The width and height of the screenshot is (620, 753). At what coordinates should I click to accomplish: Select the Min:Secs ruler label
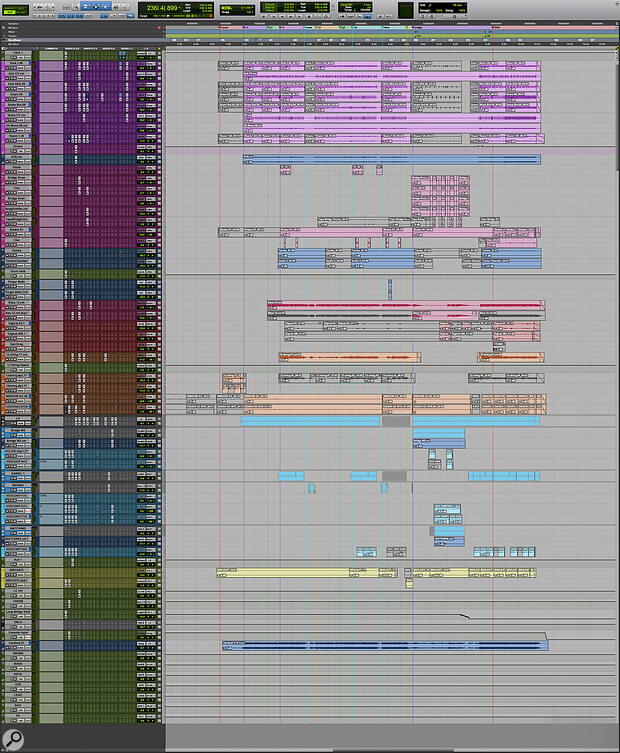(13, 44)
